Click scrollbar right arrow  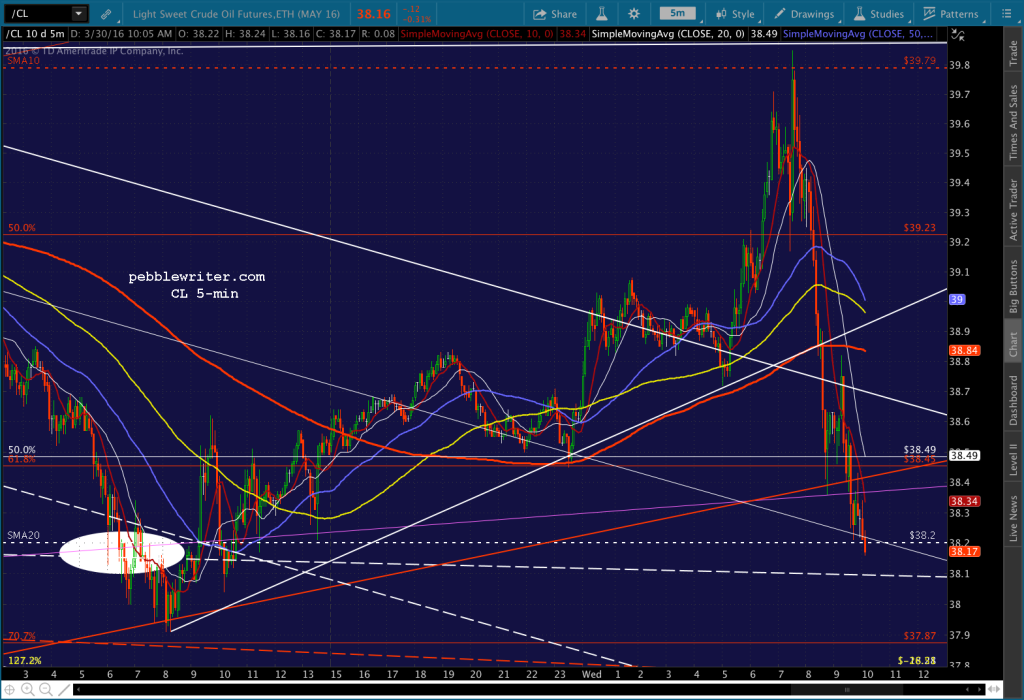[x=979, y=689]
